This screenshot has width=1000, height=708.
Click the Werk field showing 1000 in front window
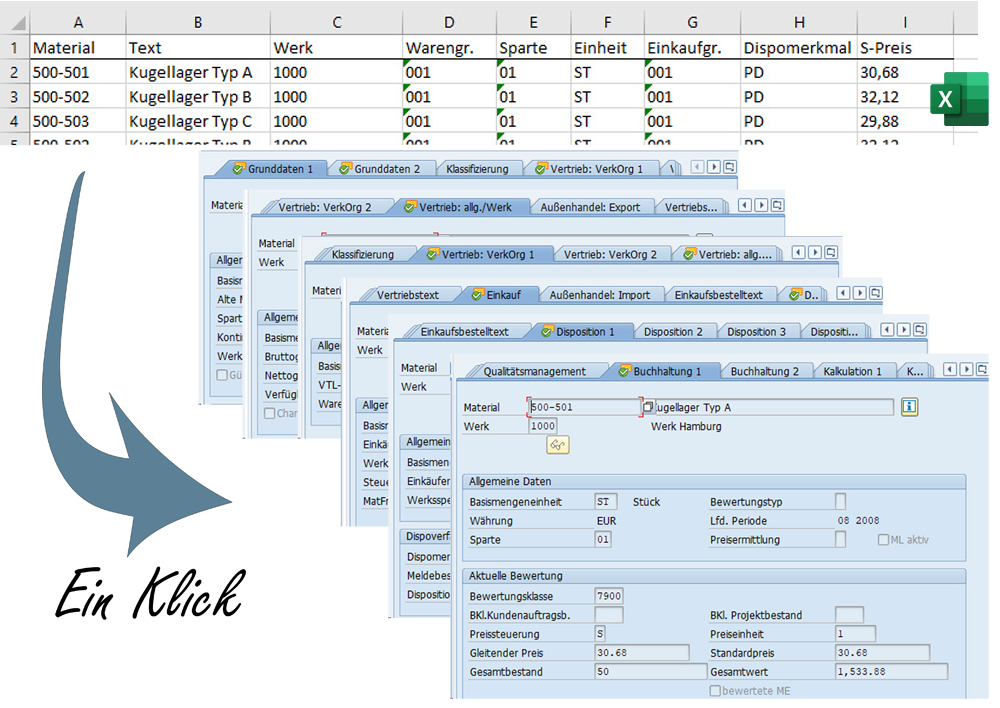pos(543,425)
